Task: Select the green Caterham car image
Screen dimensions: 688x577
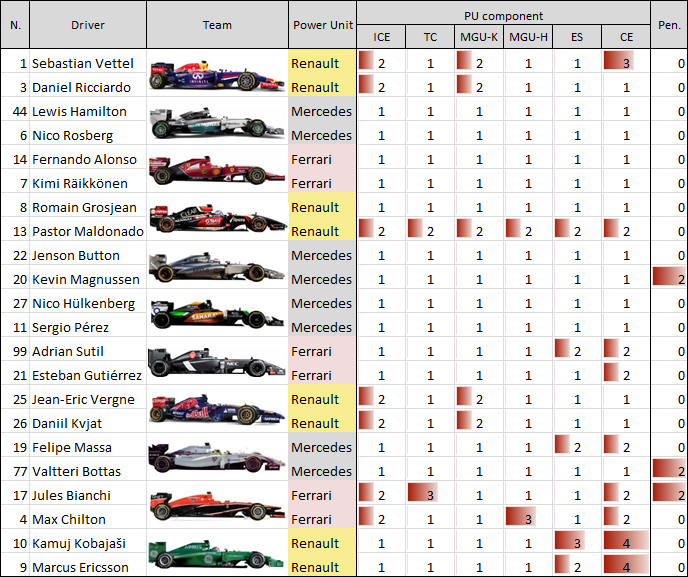Action: click(x=217, y=555)
